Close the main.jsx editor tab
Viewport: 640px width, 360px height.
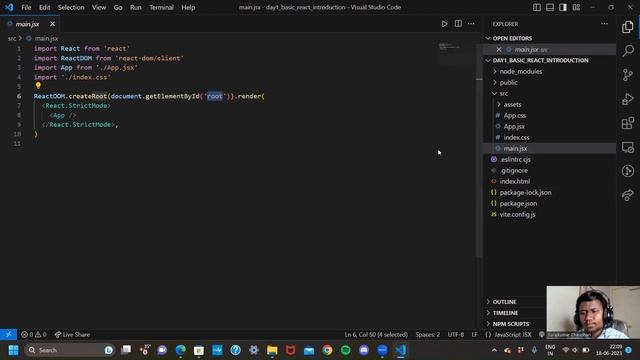52,24
